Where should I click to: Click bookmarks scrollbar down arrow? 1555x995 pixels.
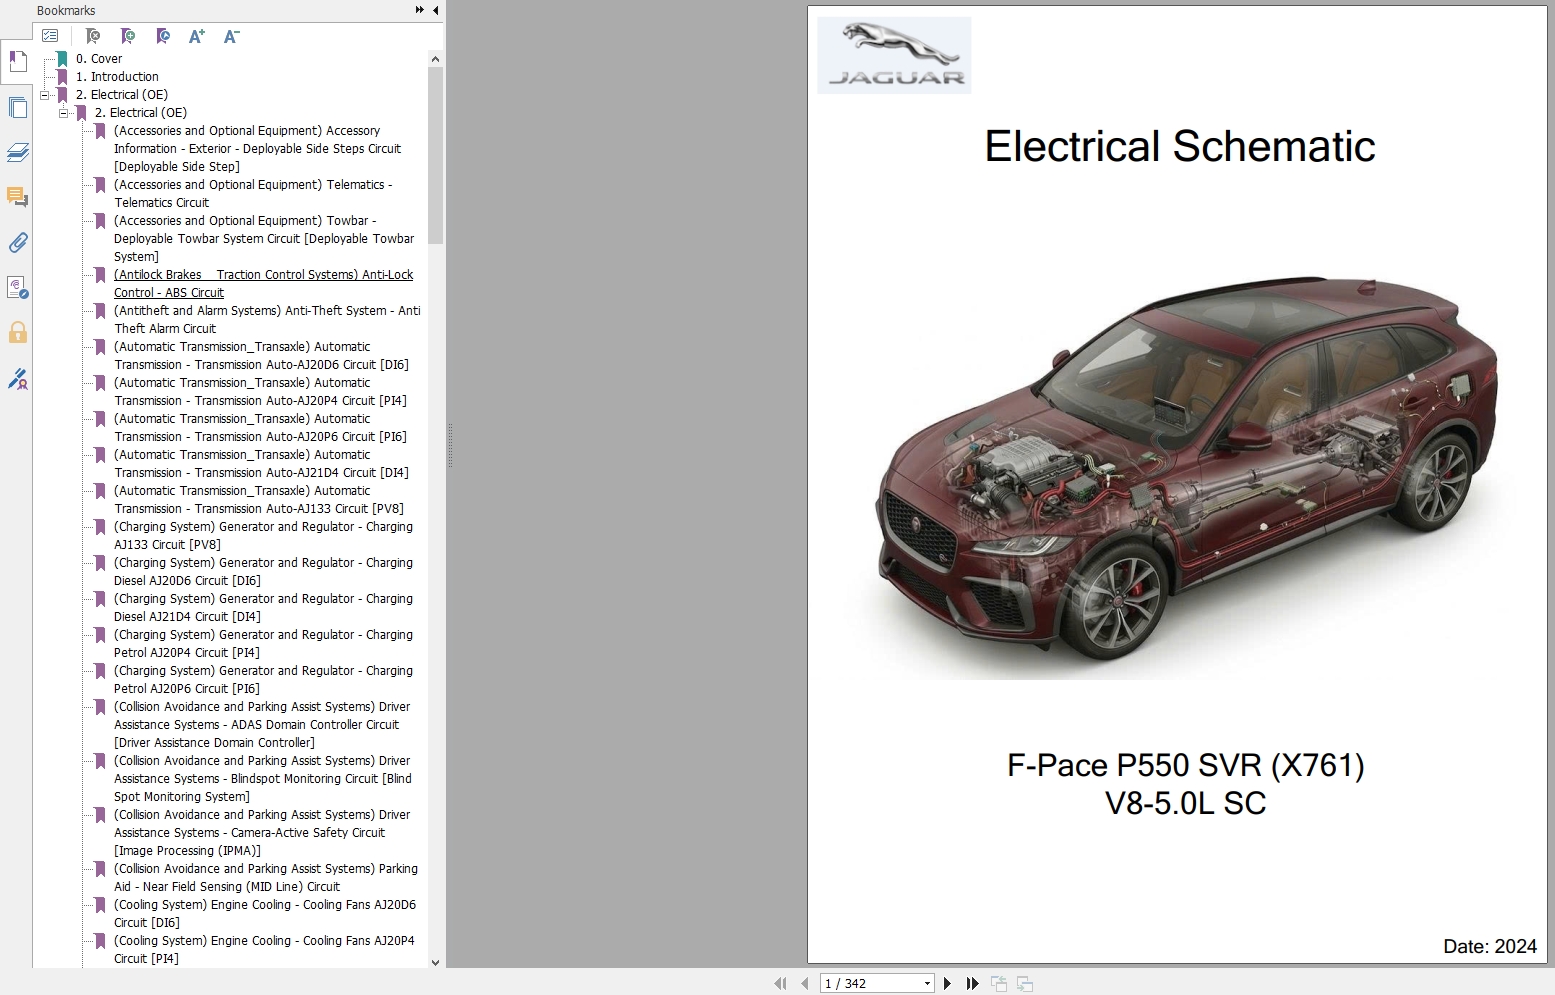(x=435, y=962)
